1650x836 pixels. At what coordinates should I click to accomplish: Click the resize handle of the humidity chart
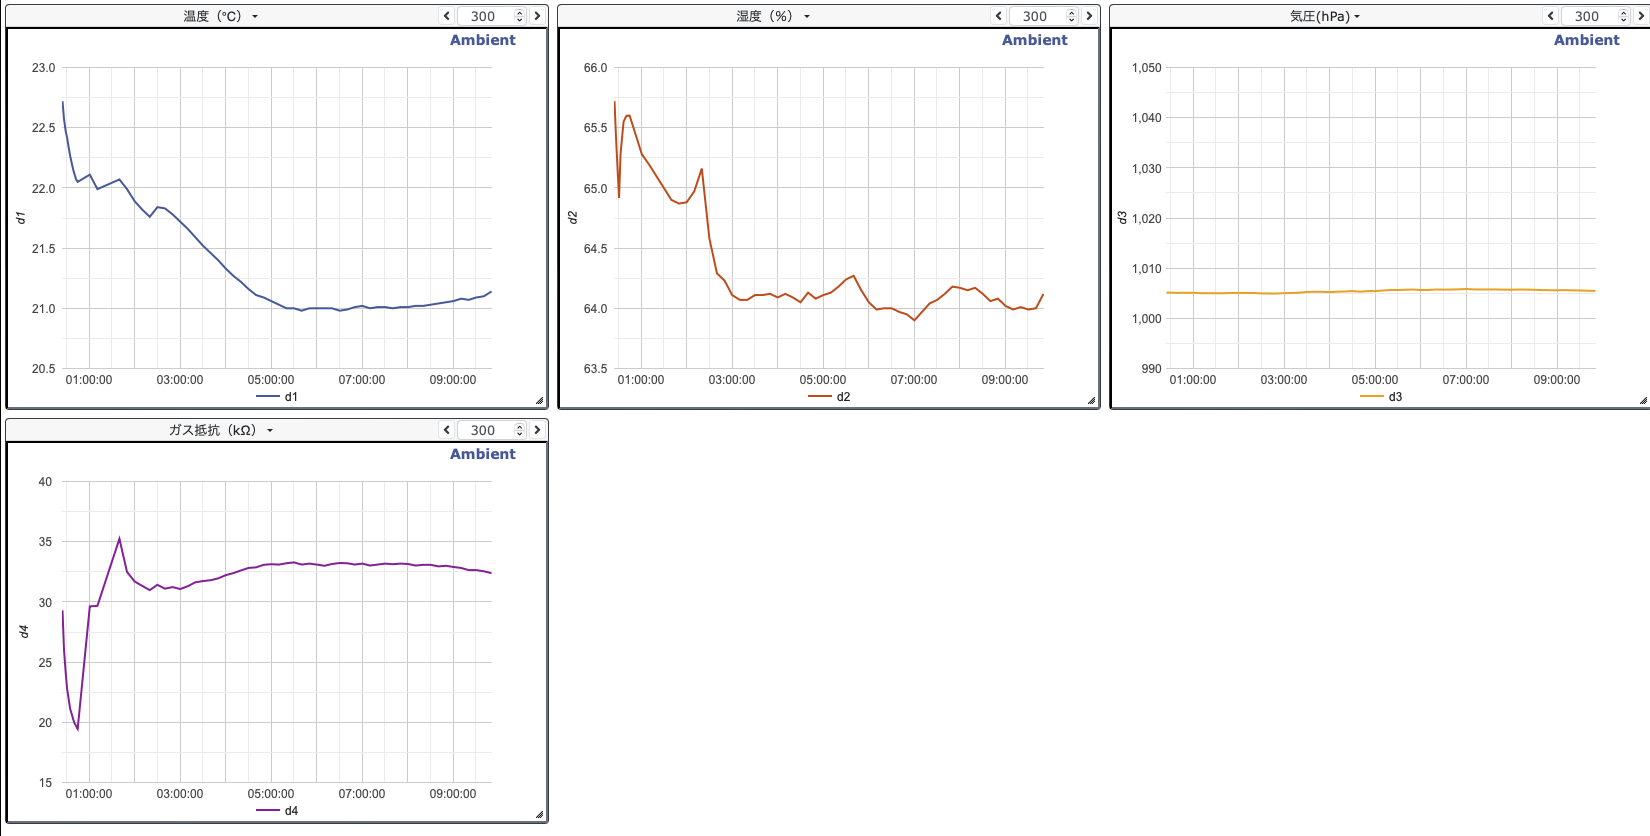point(1091,401)
